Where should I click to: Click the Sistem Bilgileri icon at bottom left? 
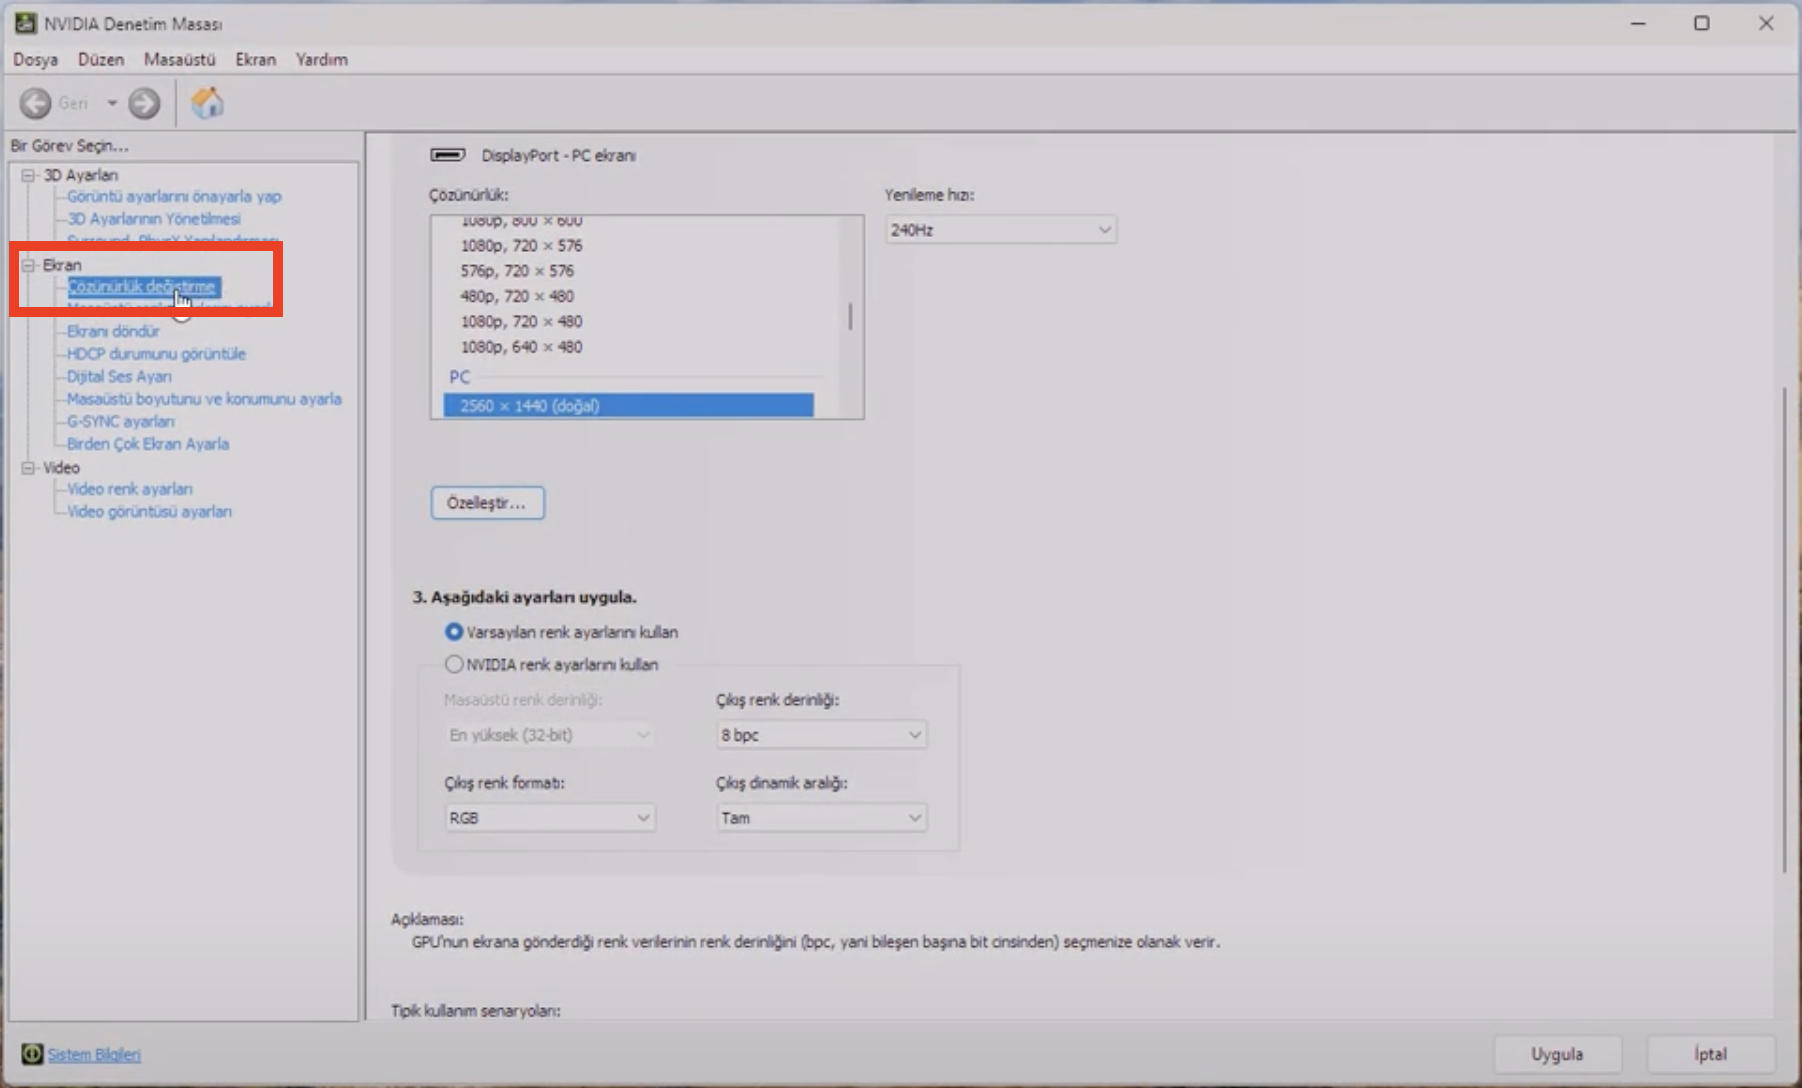tap(32, 1054)
